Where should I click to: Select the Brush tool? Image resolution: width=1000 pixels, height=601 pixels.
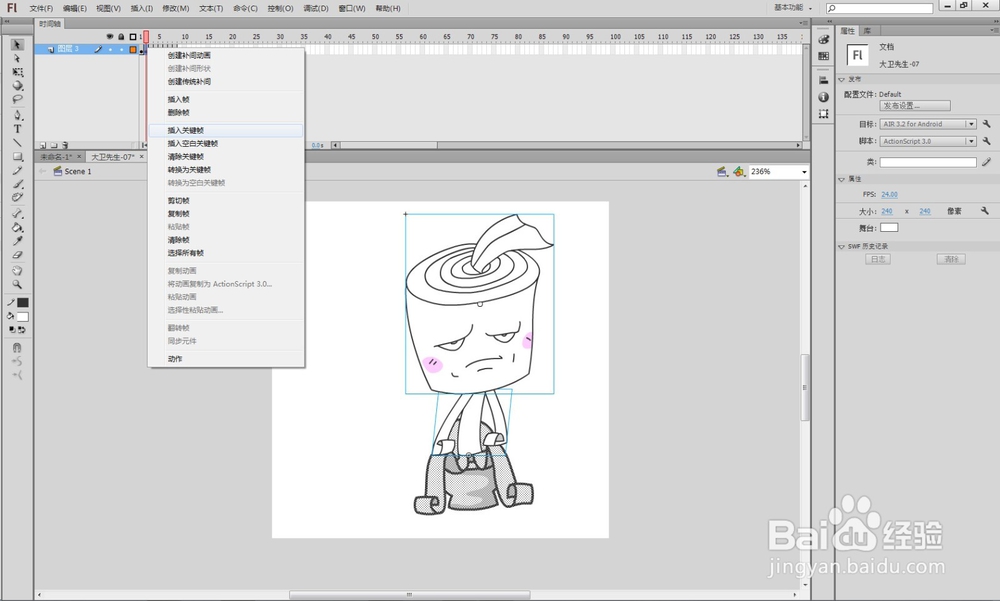click(17, 184)
